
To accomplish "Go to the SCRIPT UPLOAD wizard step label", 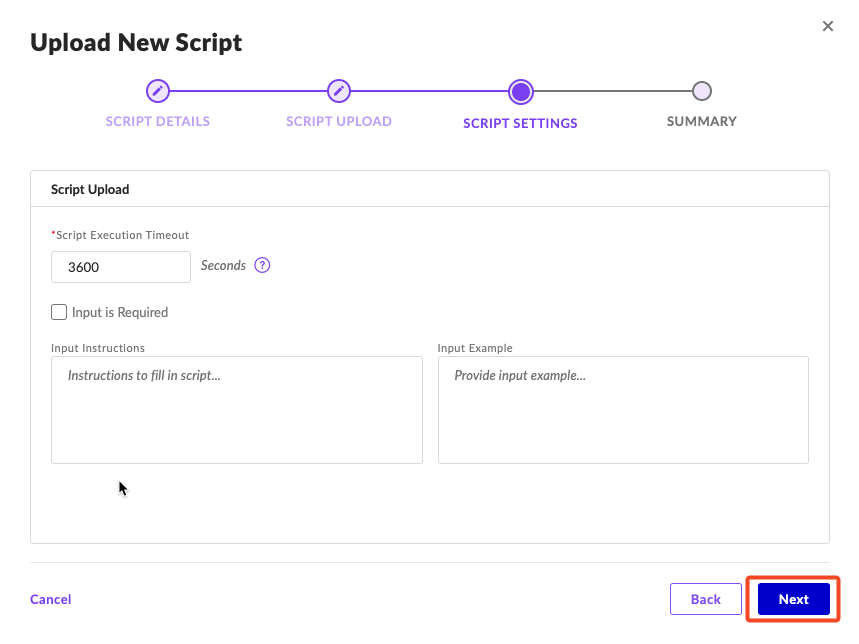I will point(339,121).
